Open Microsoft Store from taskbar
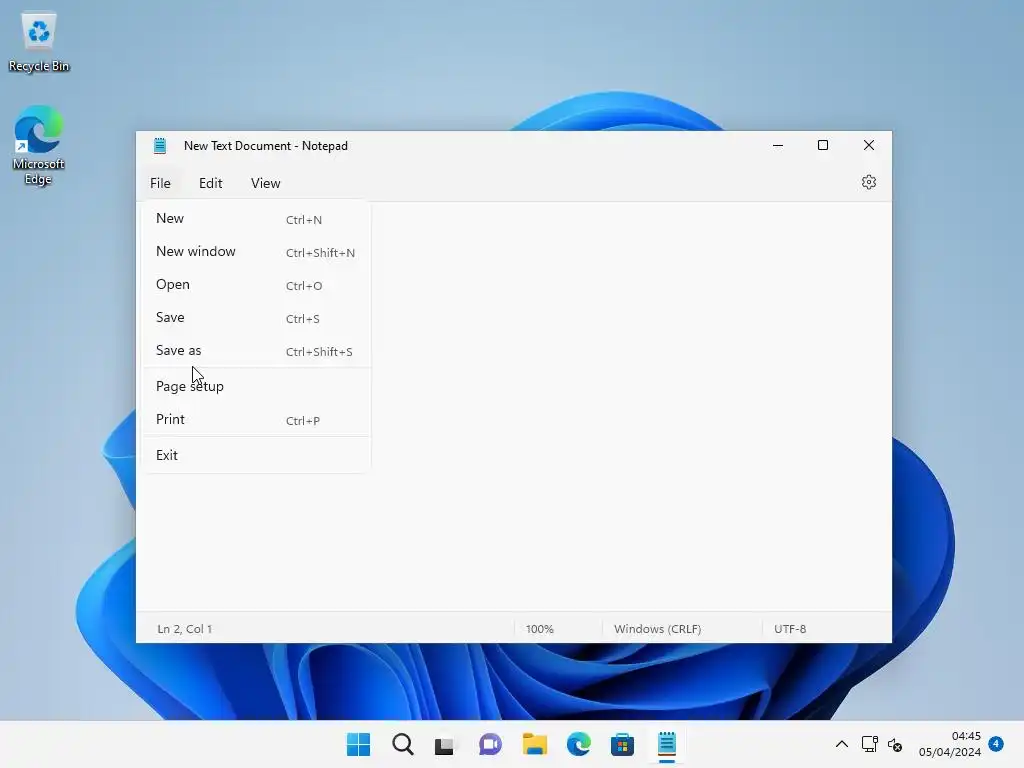This screenshot has height=768, width=1024. point(622,744)
